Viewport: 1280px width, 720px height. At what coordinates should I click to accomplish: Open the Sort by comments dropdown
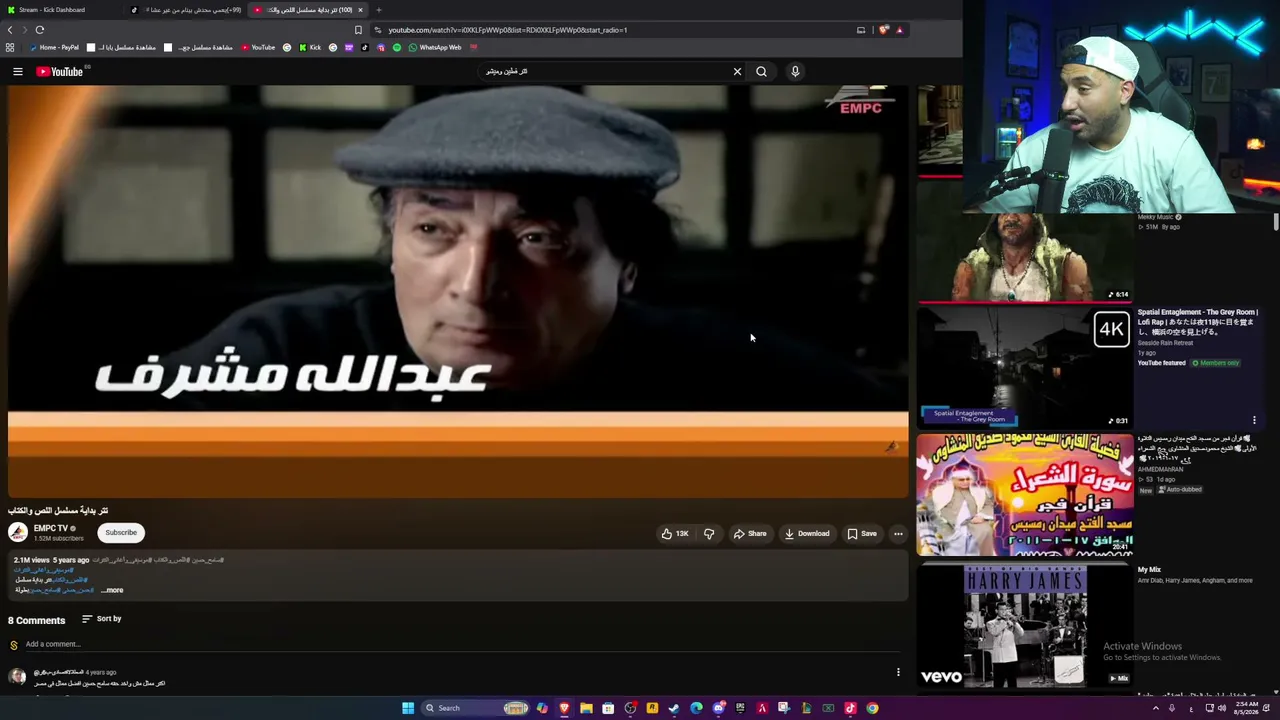point(101,619)
